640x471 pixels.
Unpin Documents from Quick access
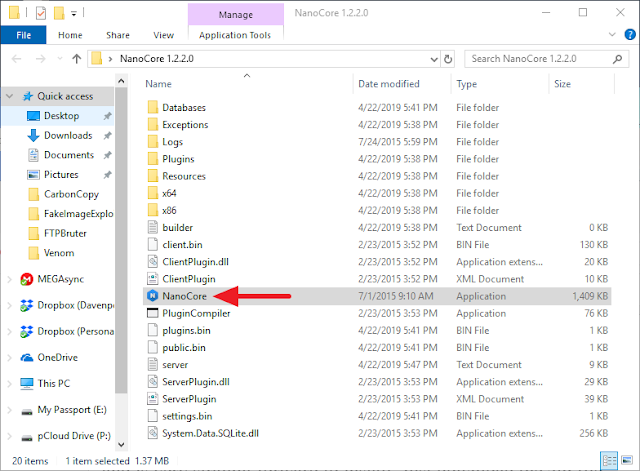pyautogui.click(x=107, y=155)
